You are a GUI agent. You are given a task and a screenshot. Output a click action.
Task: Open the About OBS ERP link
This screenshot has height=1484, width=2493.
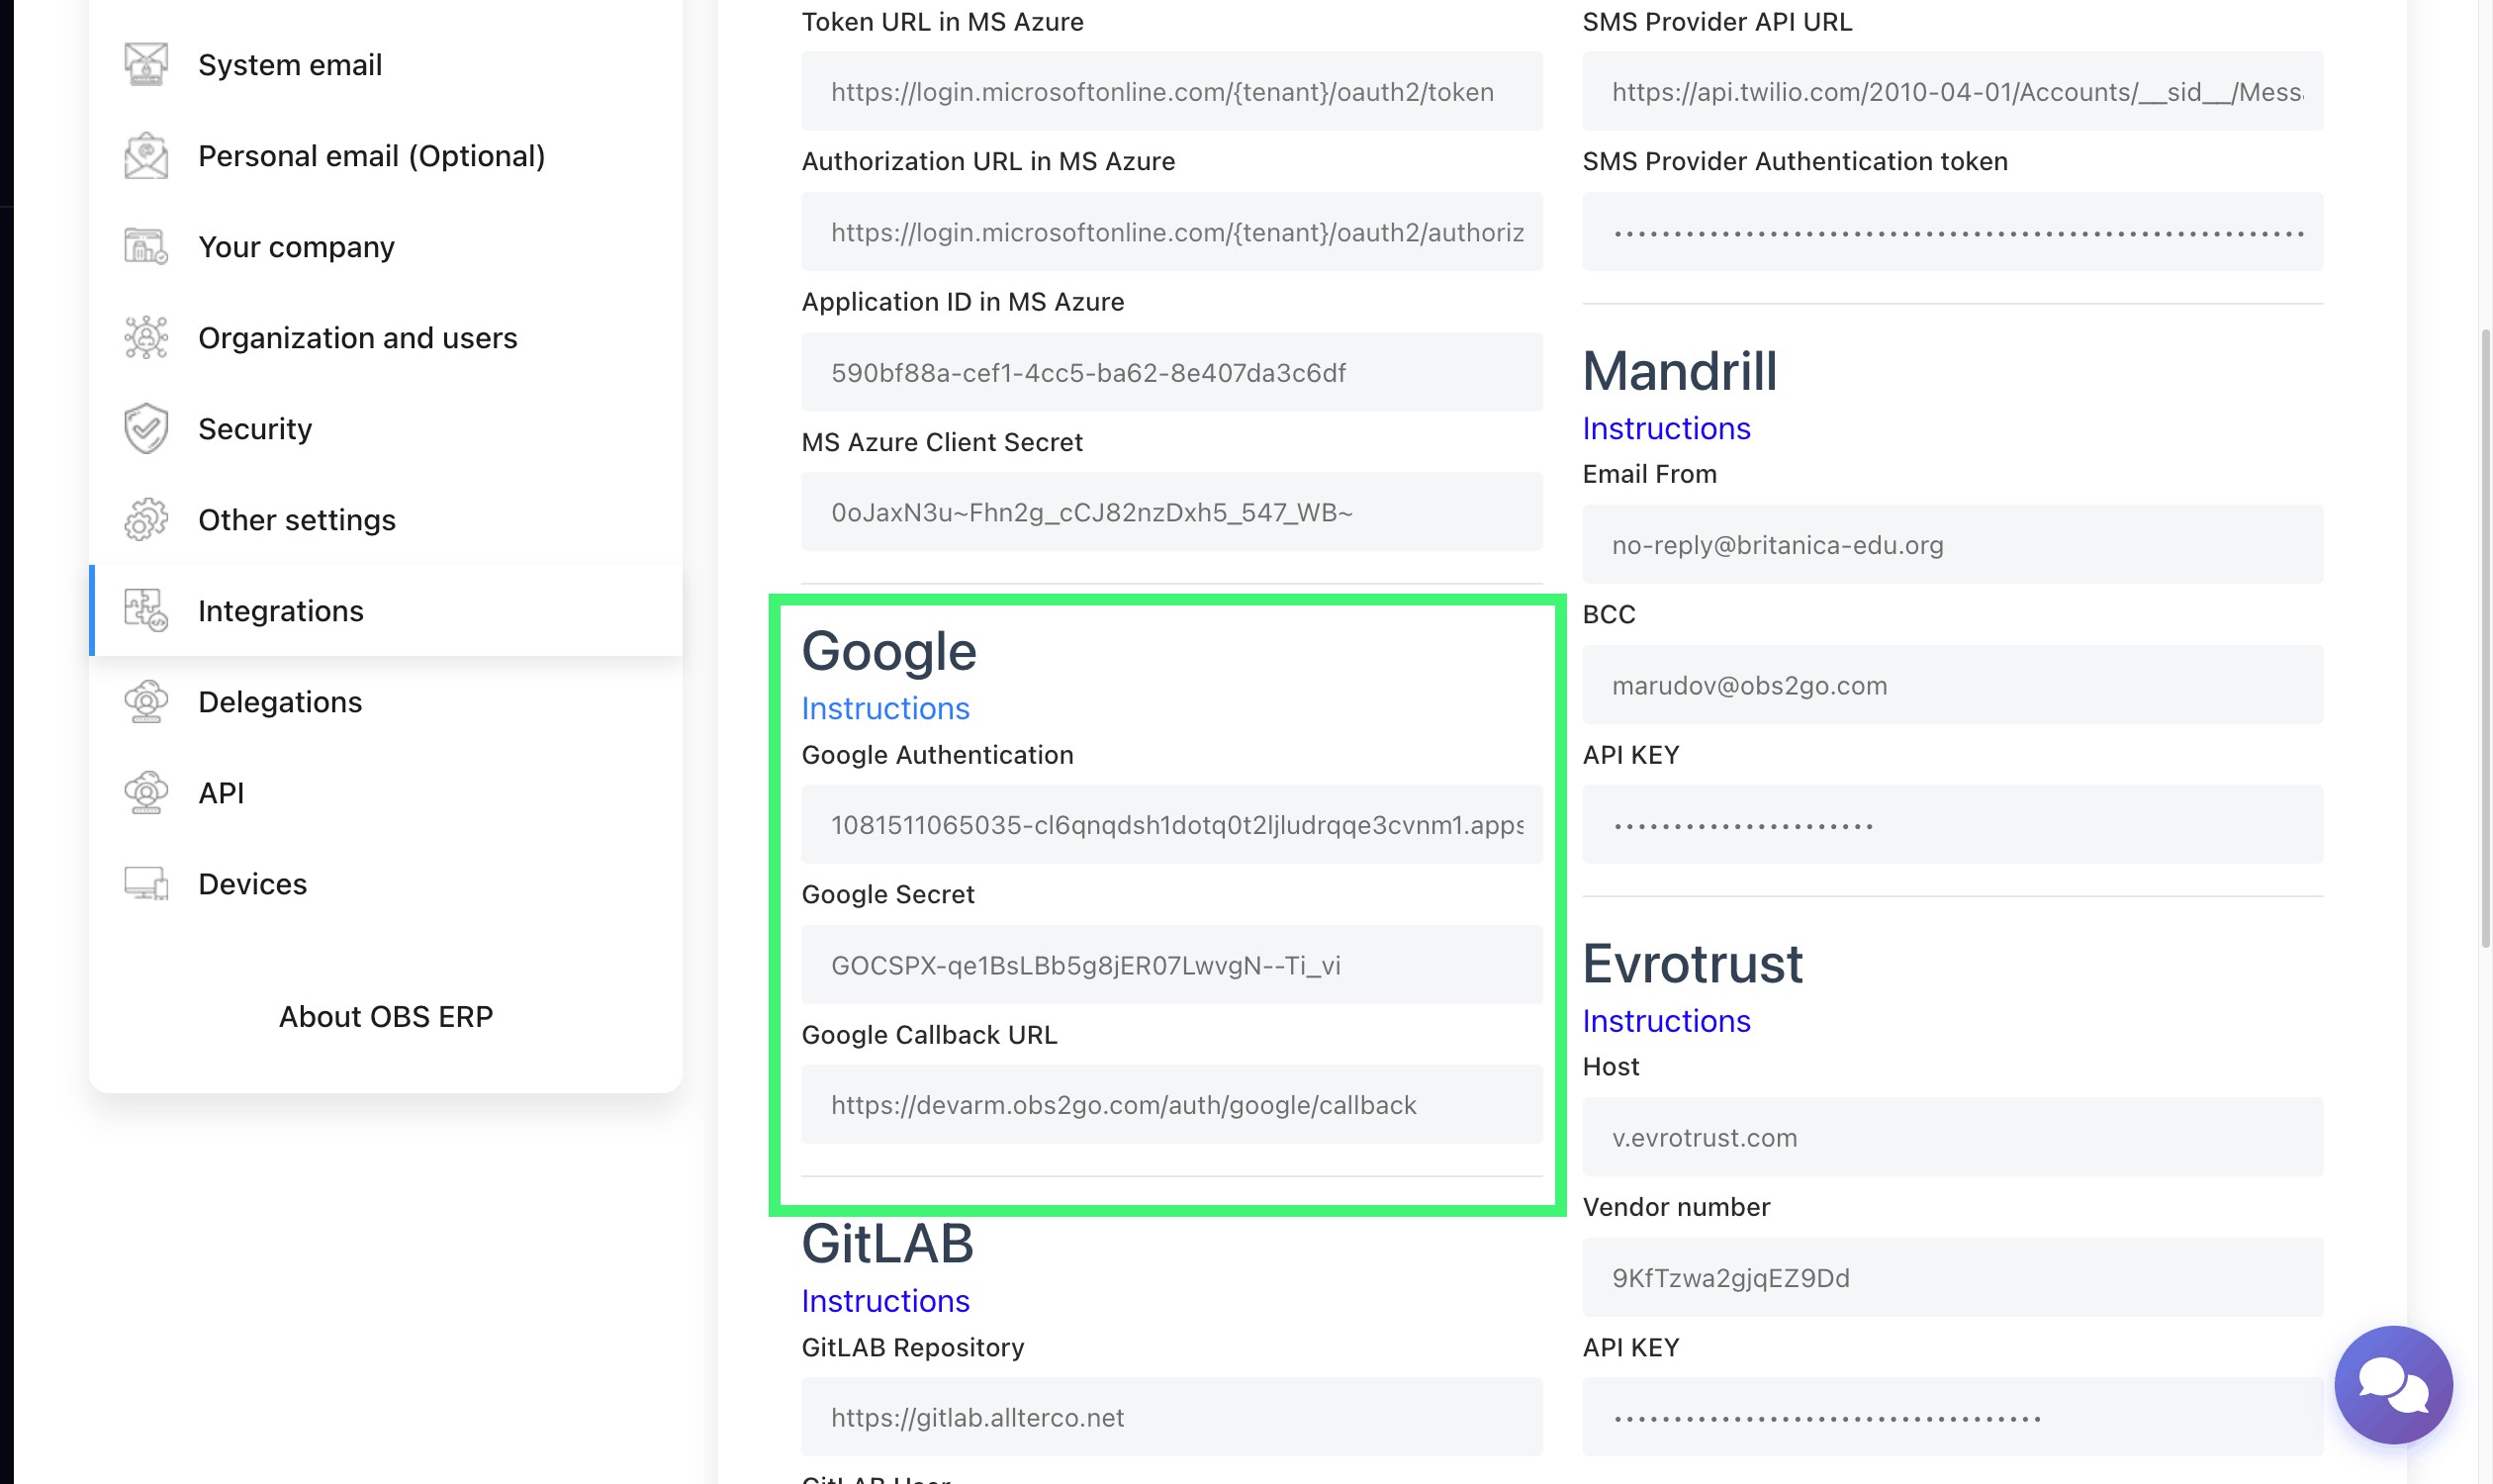386,1016
